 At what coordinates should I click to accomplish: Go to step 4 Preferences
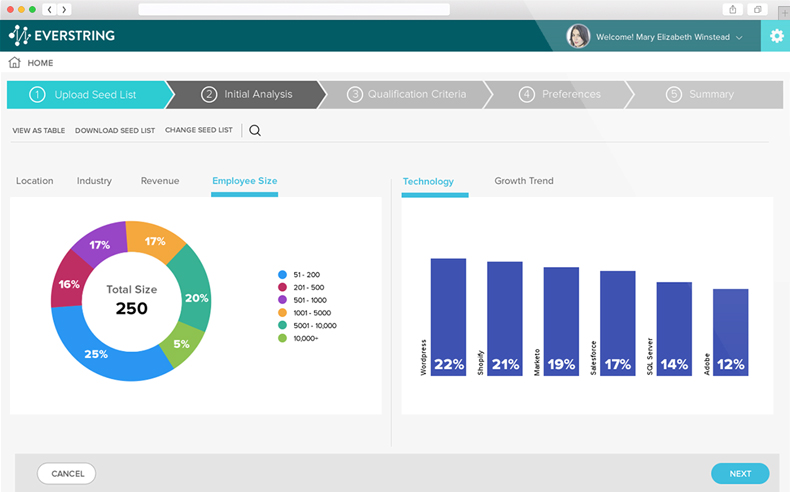(x=559, y=95)
